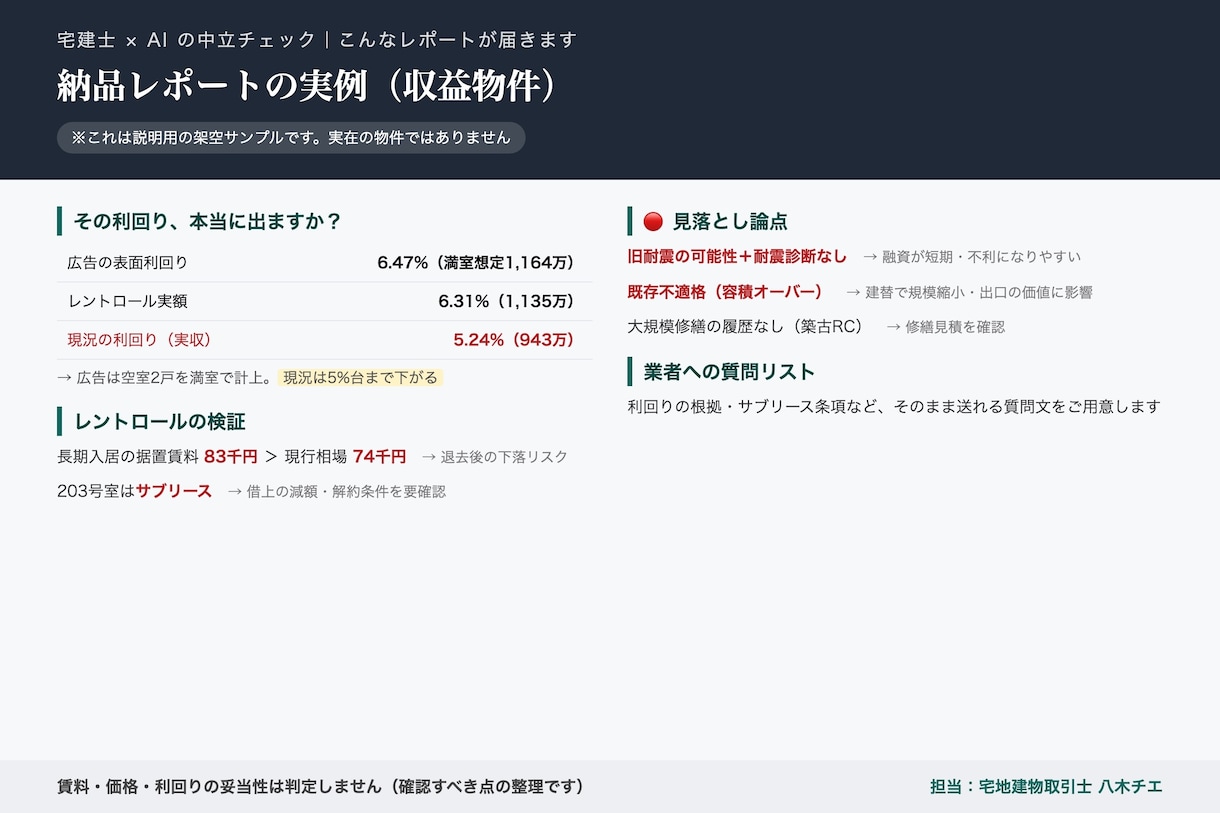Select the row label レントロール実額
The image size is (1220, 813).
point(127,301)
